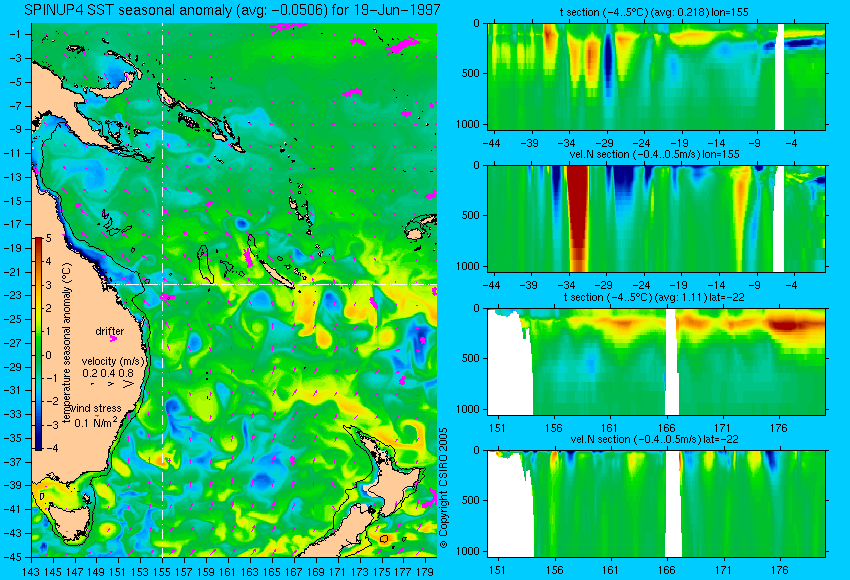Click the 5 label atop the color scale
Viewport: 850px width, 580px height.
tap(48, 238)
